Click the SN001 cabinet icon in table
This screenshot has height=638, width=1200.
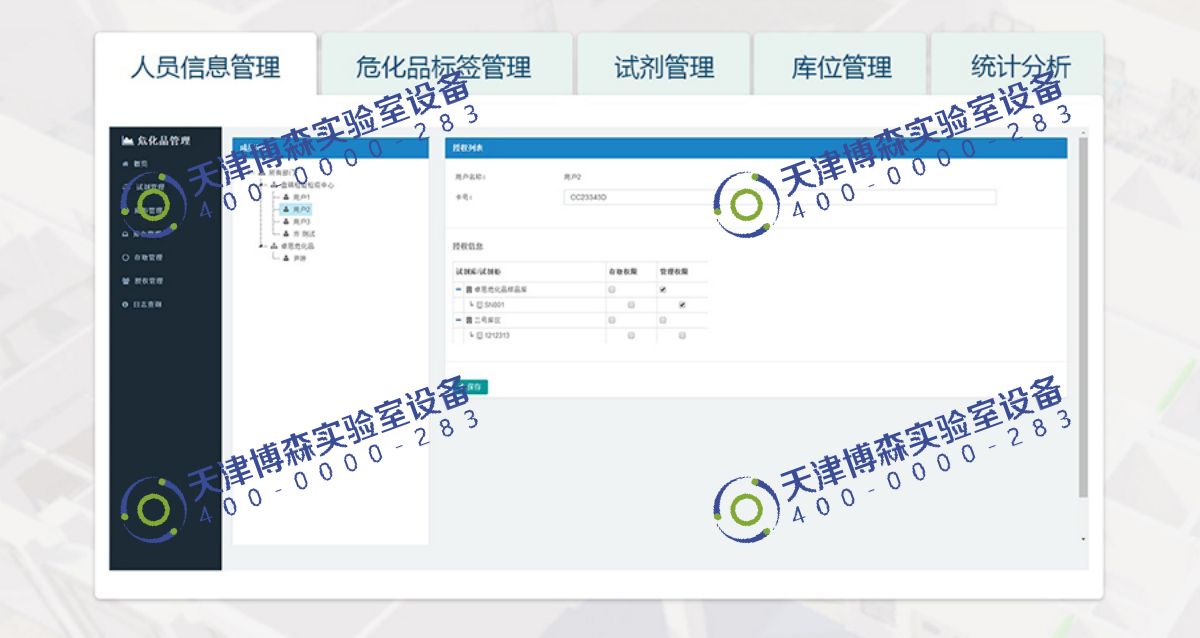(x=480, y=304)
